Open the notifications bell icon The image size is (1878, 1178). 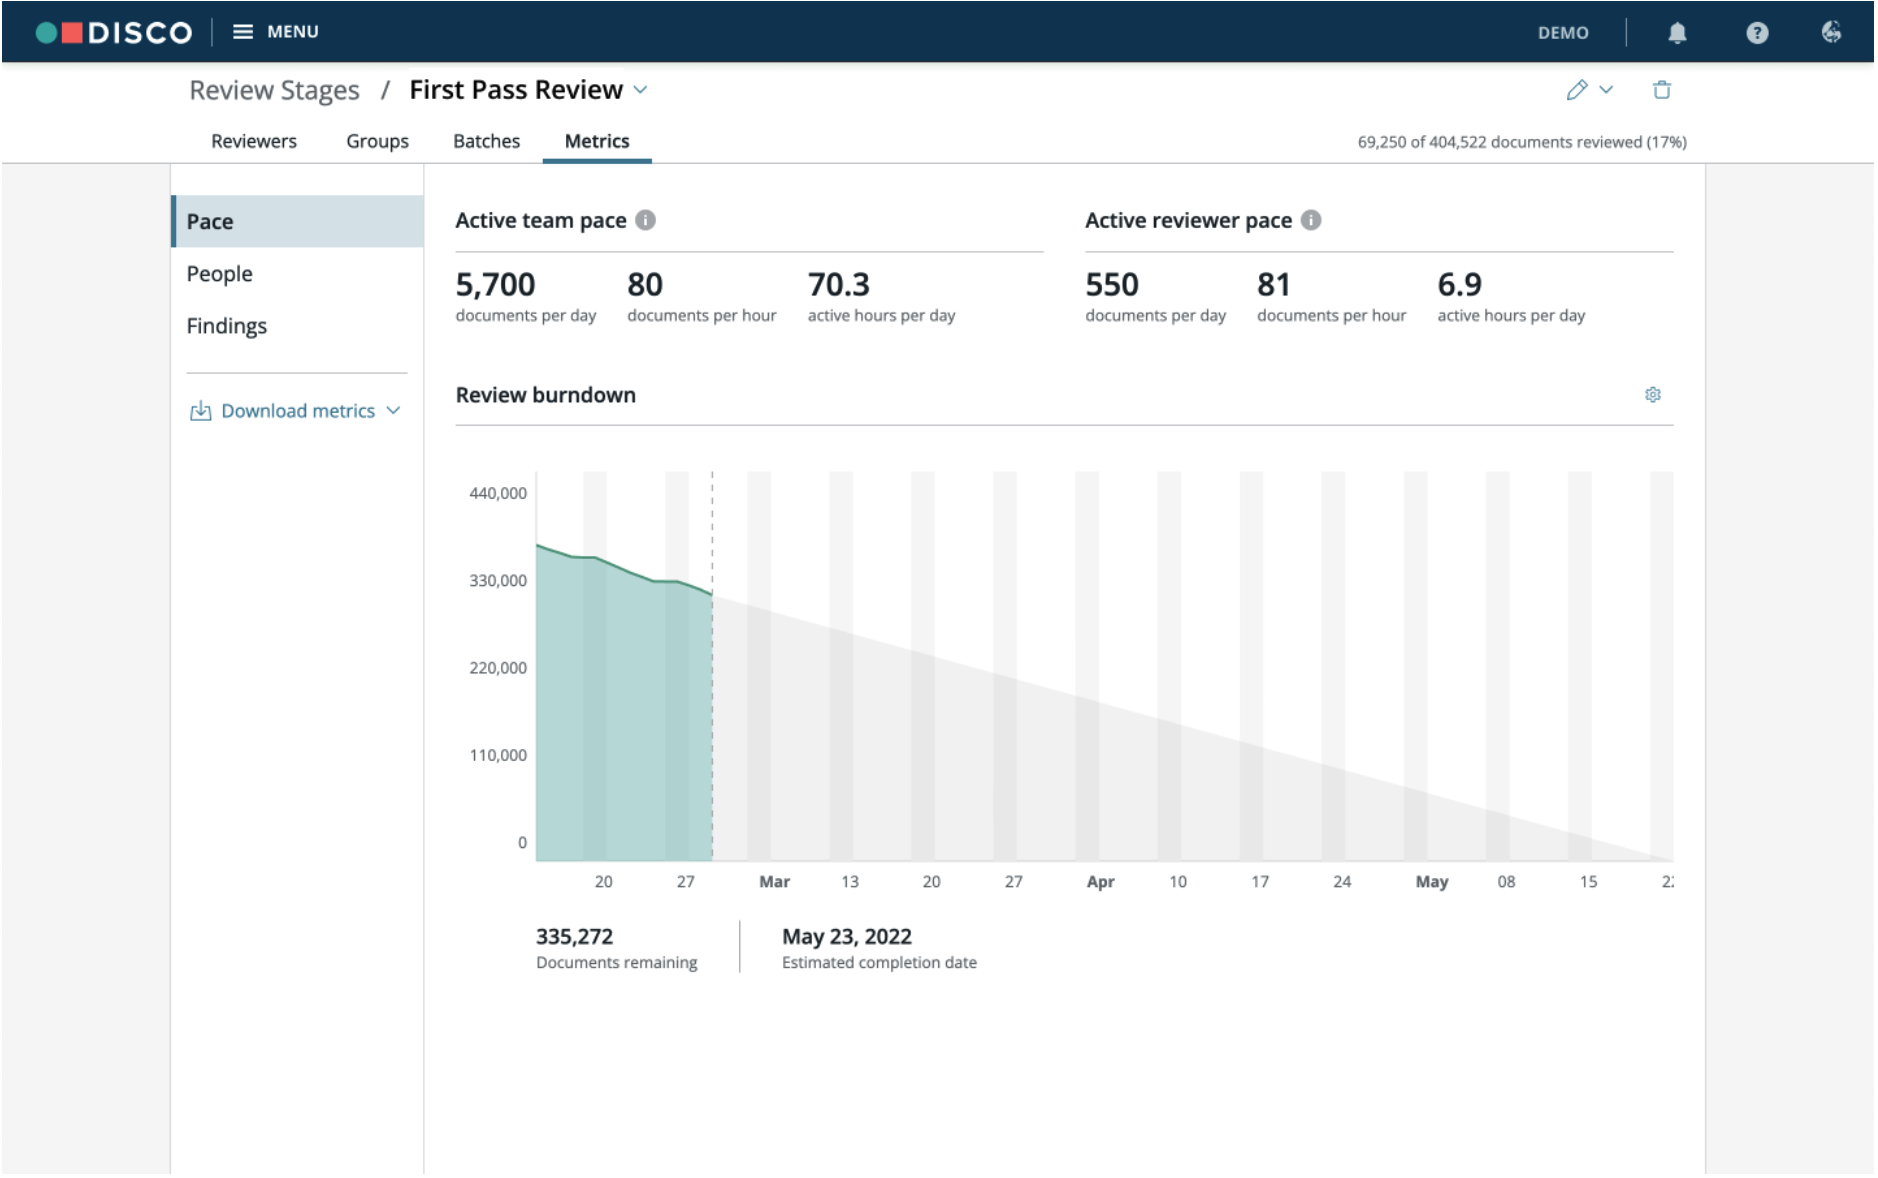(x=1677, y=33)
